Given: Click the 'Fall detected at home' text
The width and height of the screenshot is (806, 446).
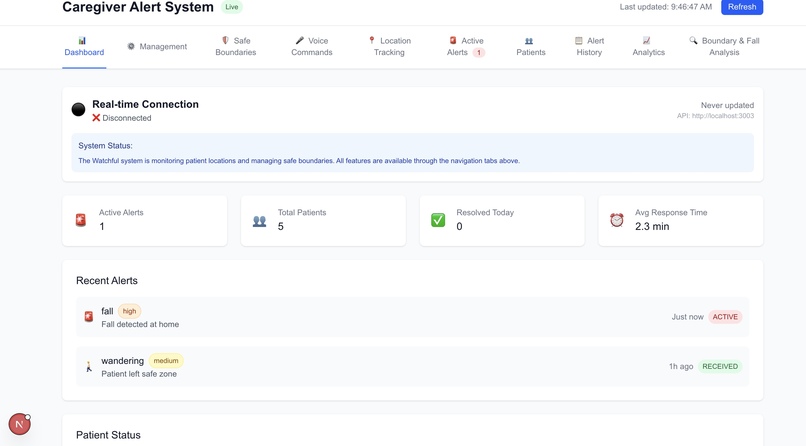Looking at the screenshot, I should (140, 324).
